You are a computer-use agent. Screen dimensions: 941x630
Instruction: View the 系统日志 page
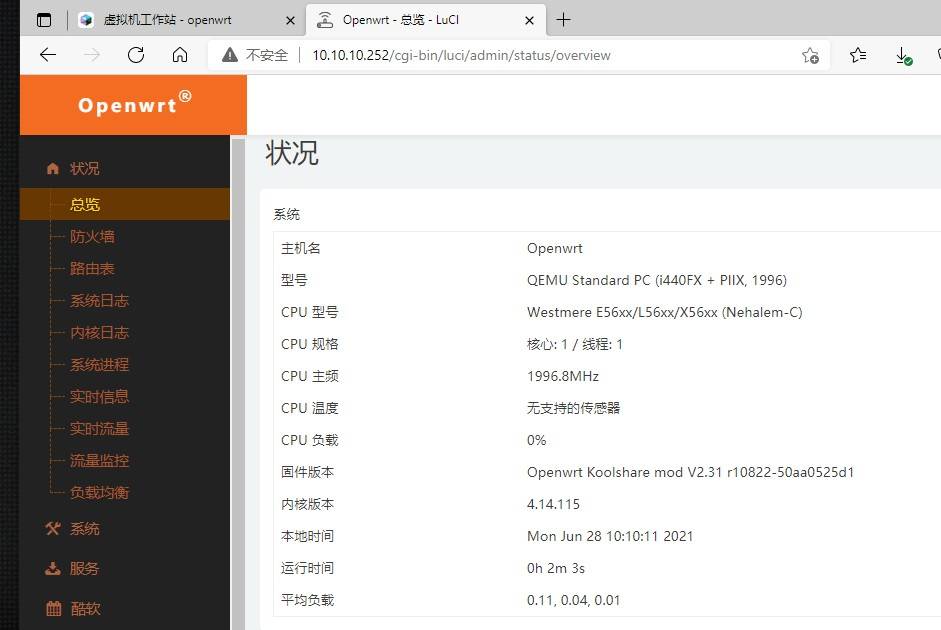point(99,300)
